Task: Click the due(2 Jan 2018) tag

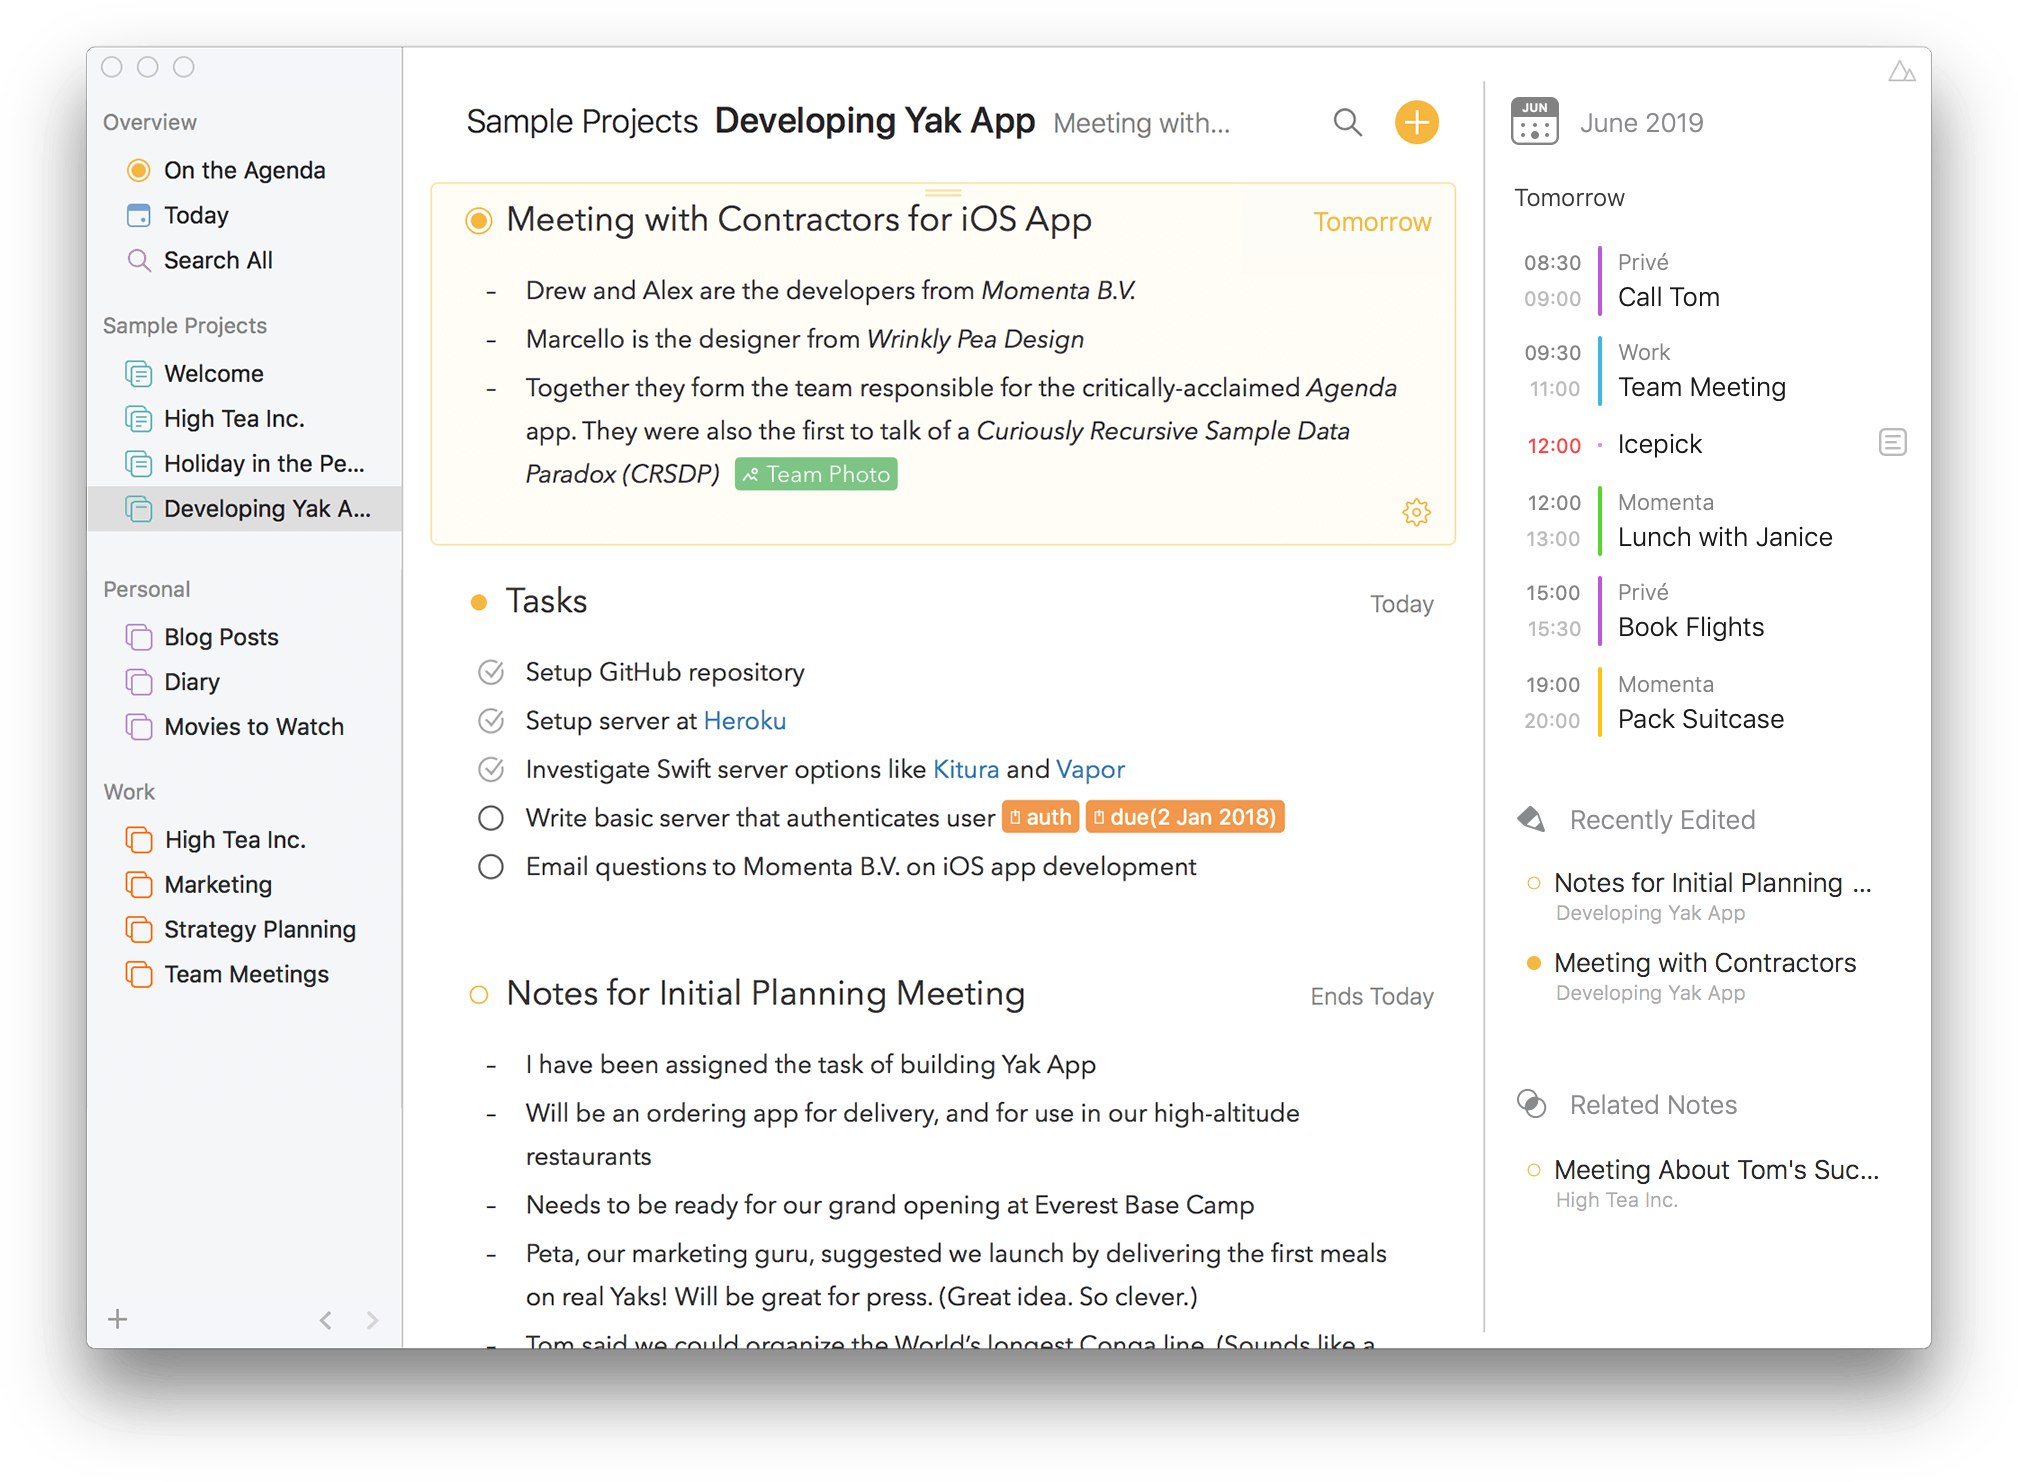Action: 1185,817
